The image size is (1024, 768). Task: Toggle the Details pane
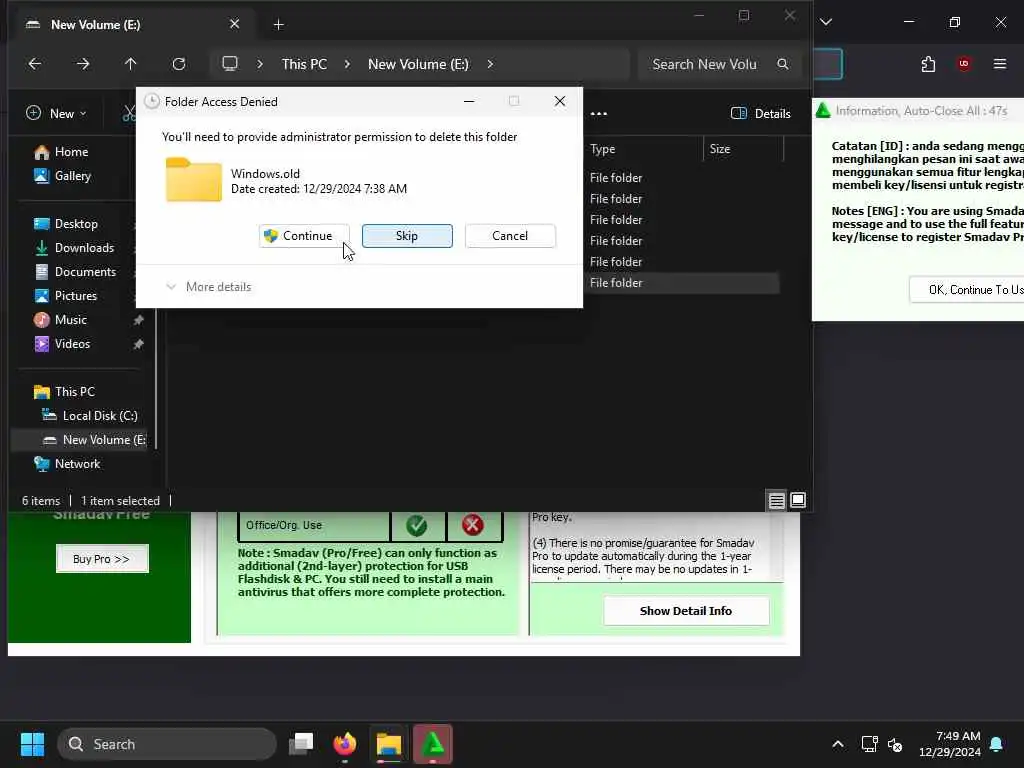(x=761, y=114)
